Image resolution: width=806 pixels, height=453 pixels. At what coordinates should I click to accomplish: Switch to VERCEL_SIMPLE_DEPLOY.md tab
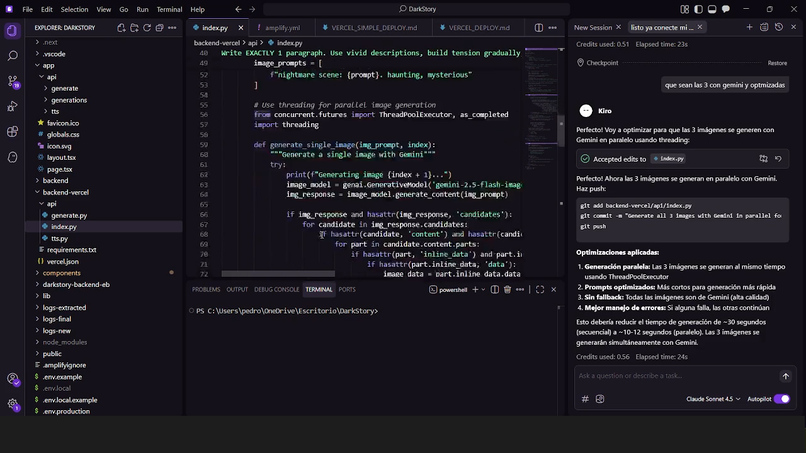[x=374, y=28]
